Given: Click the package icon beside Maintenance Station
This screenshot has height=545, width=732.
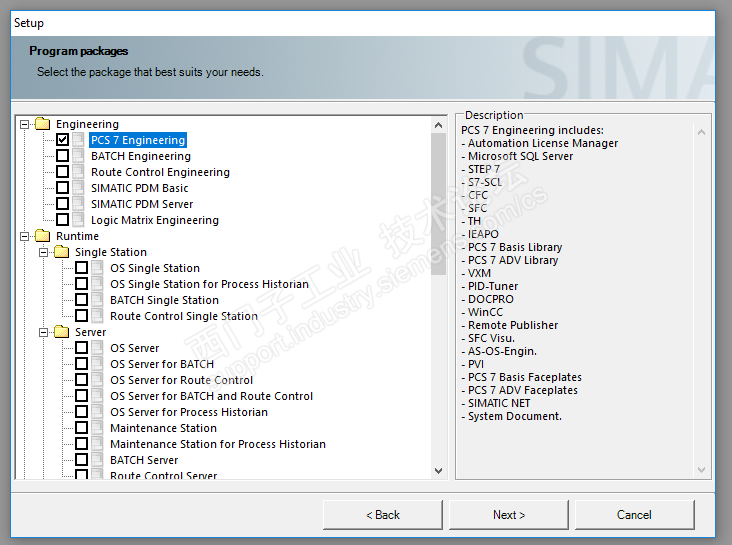Looking at the screenshot, I should 98,427.
